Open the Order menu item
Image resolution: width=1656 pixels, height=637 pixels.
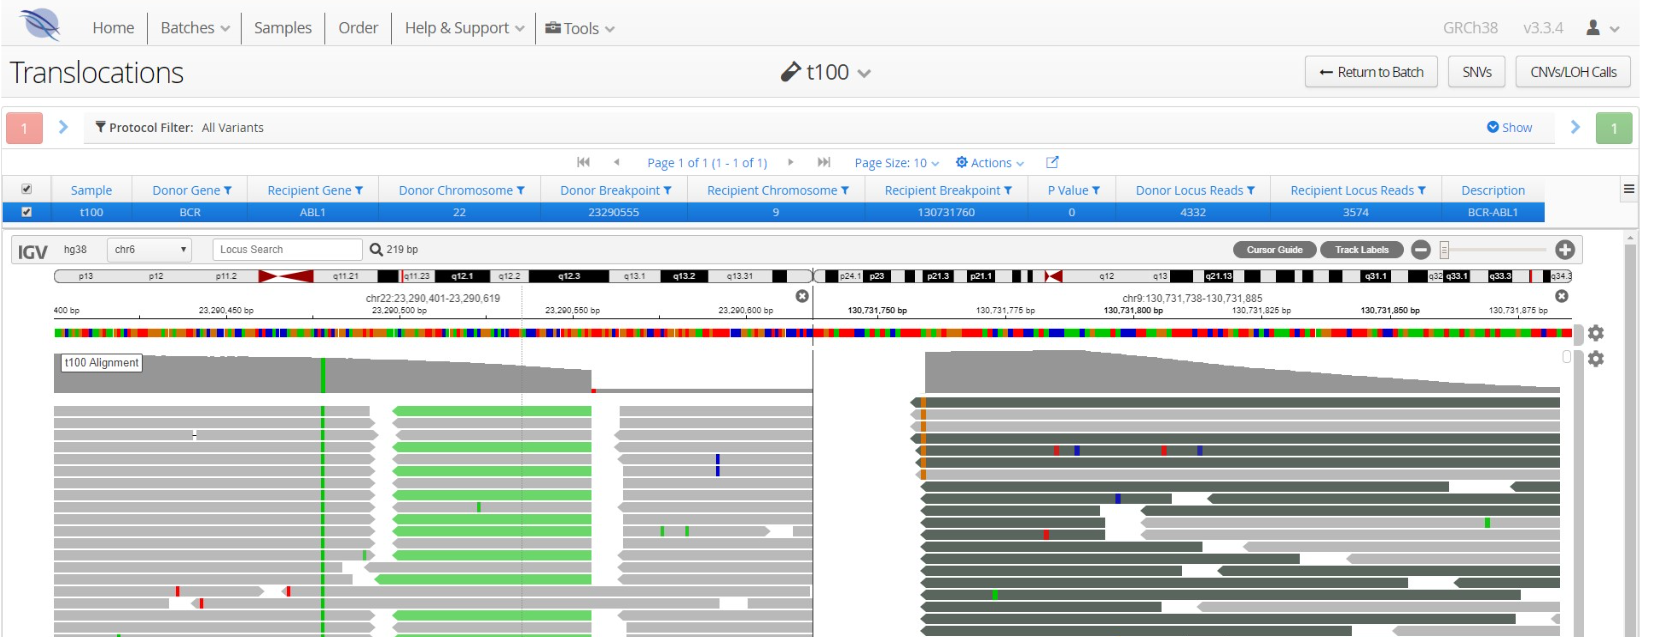pos(358,28)
